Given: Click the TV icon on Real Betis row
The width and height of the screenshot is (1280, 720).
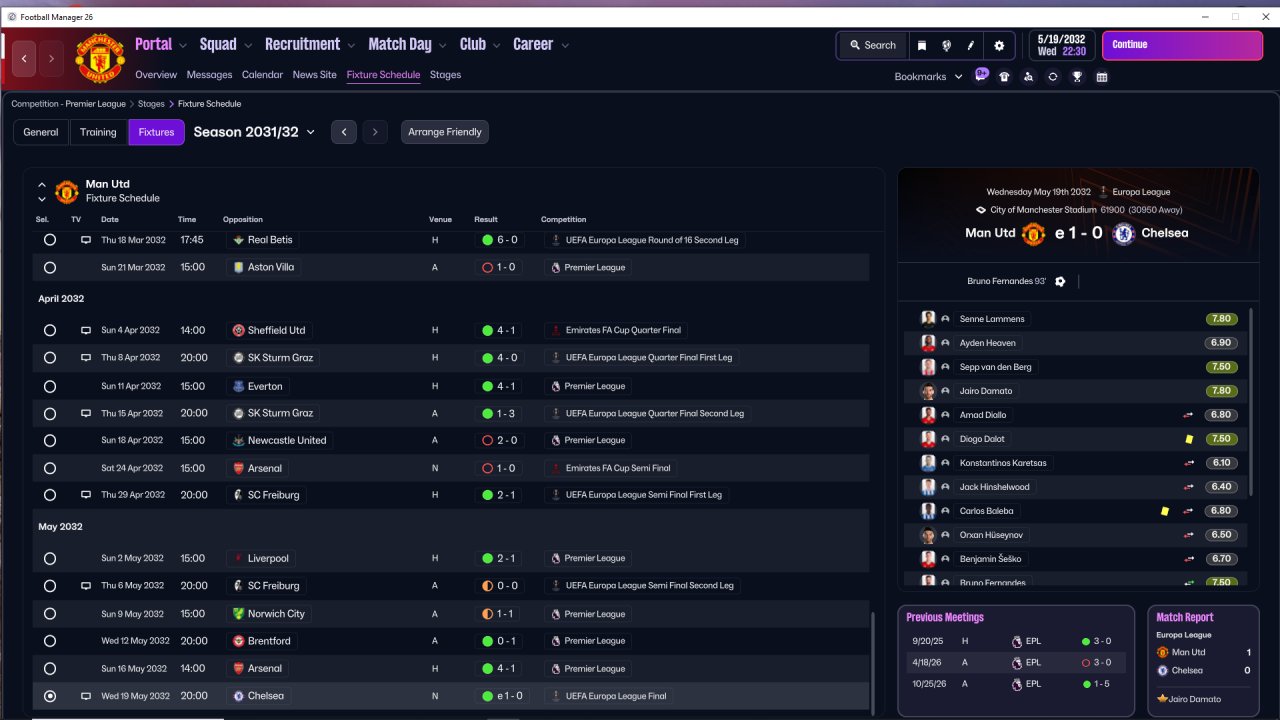Looking at the screenshot, I should pyautogui.click(x=86, y=240).
